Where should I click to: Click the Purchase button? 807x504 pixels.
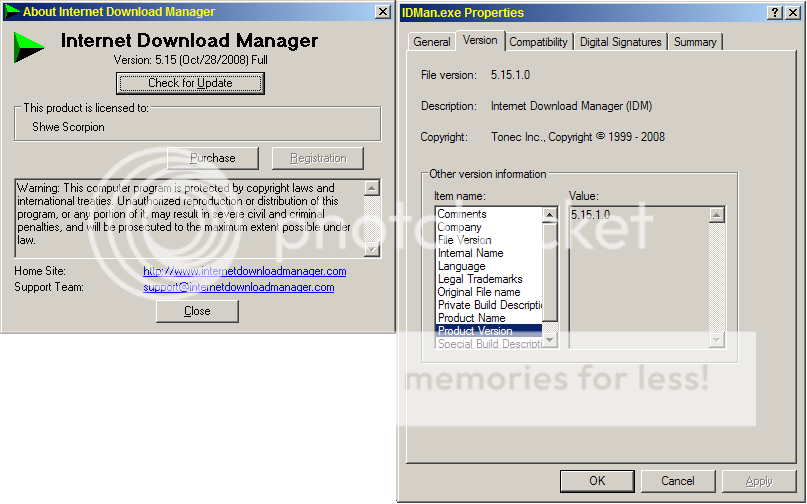(212, 158)
